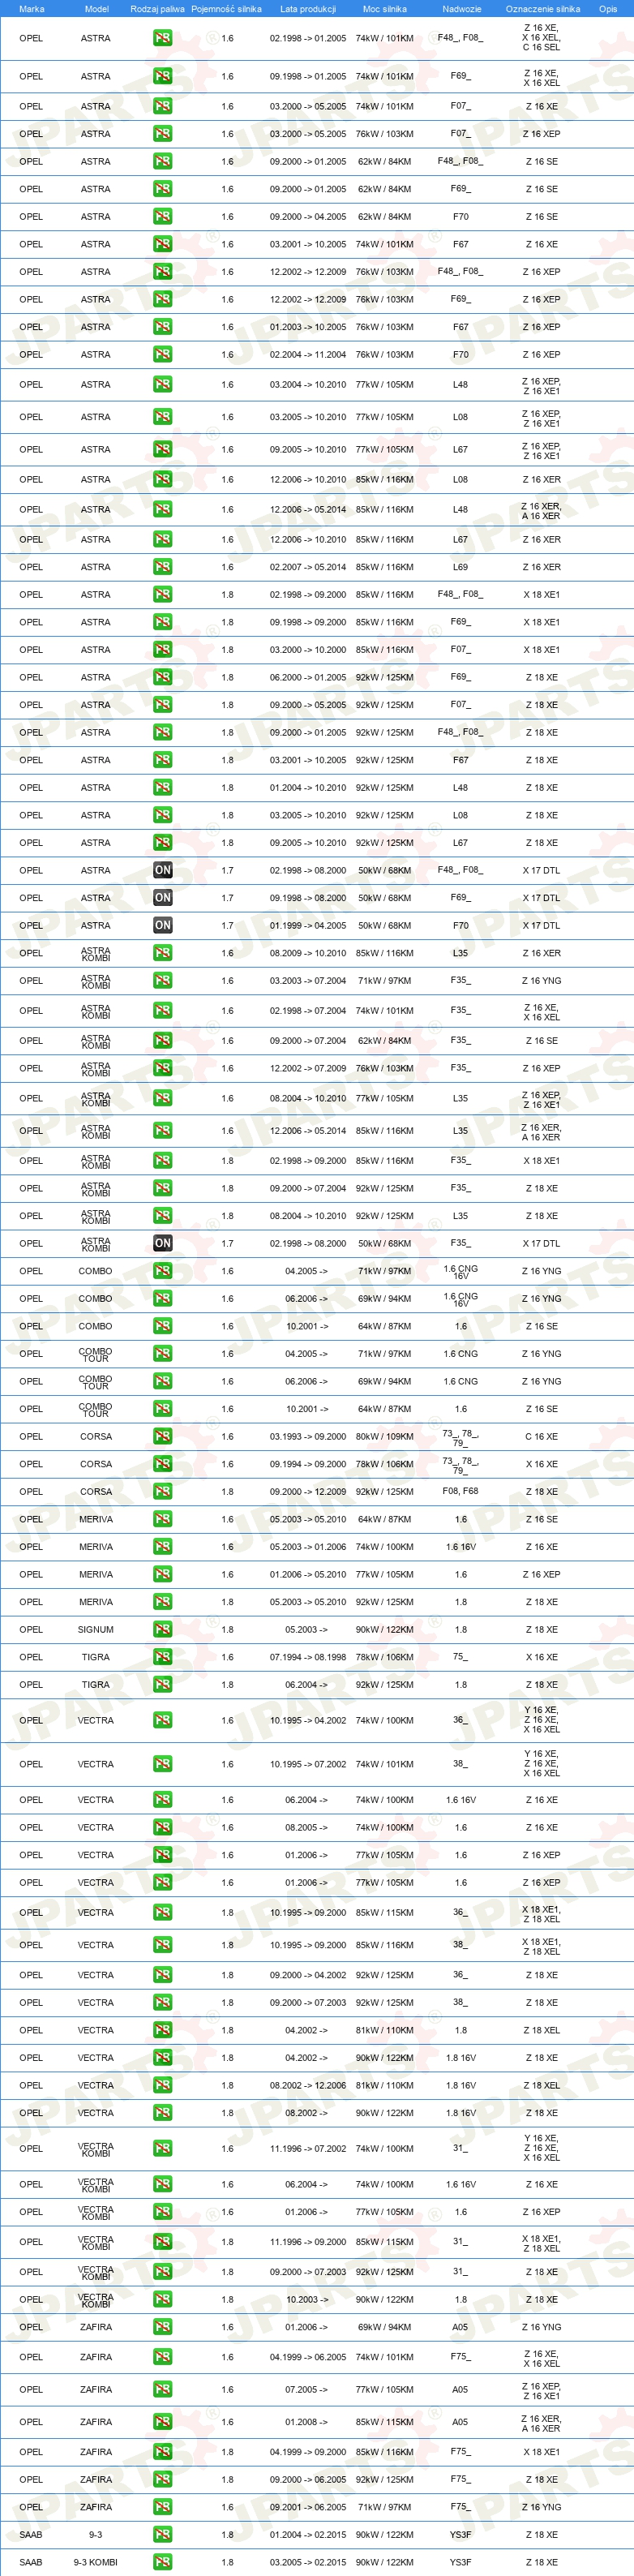Click petrol icon in SAAB 9-3 row dated 01.2004
This screenshot has width=634, height=2576.
(x=162, y=2534)
